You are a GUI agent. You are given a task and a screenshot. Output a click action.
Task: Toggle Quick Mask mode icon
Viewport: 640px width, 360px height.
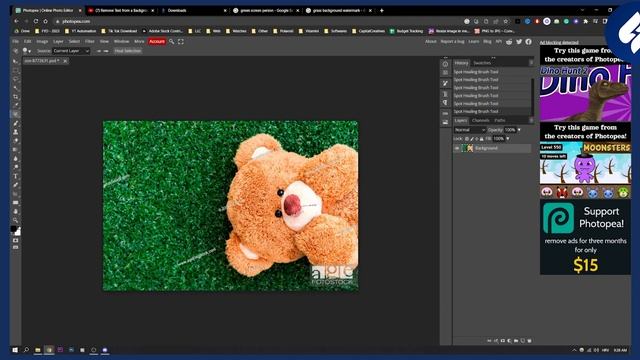pyautogui.click(x=16, y=240)
